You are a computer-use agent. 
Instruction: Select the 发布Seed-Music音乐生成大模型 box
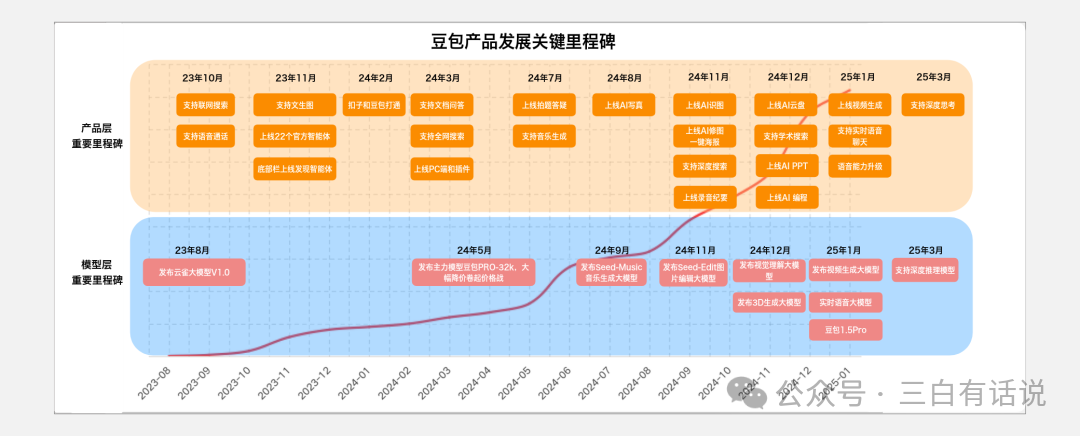tap(611, 272)
